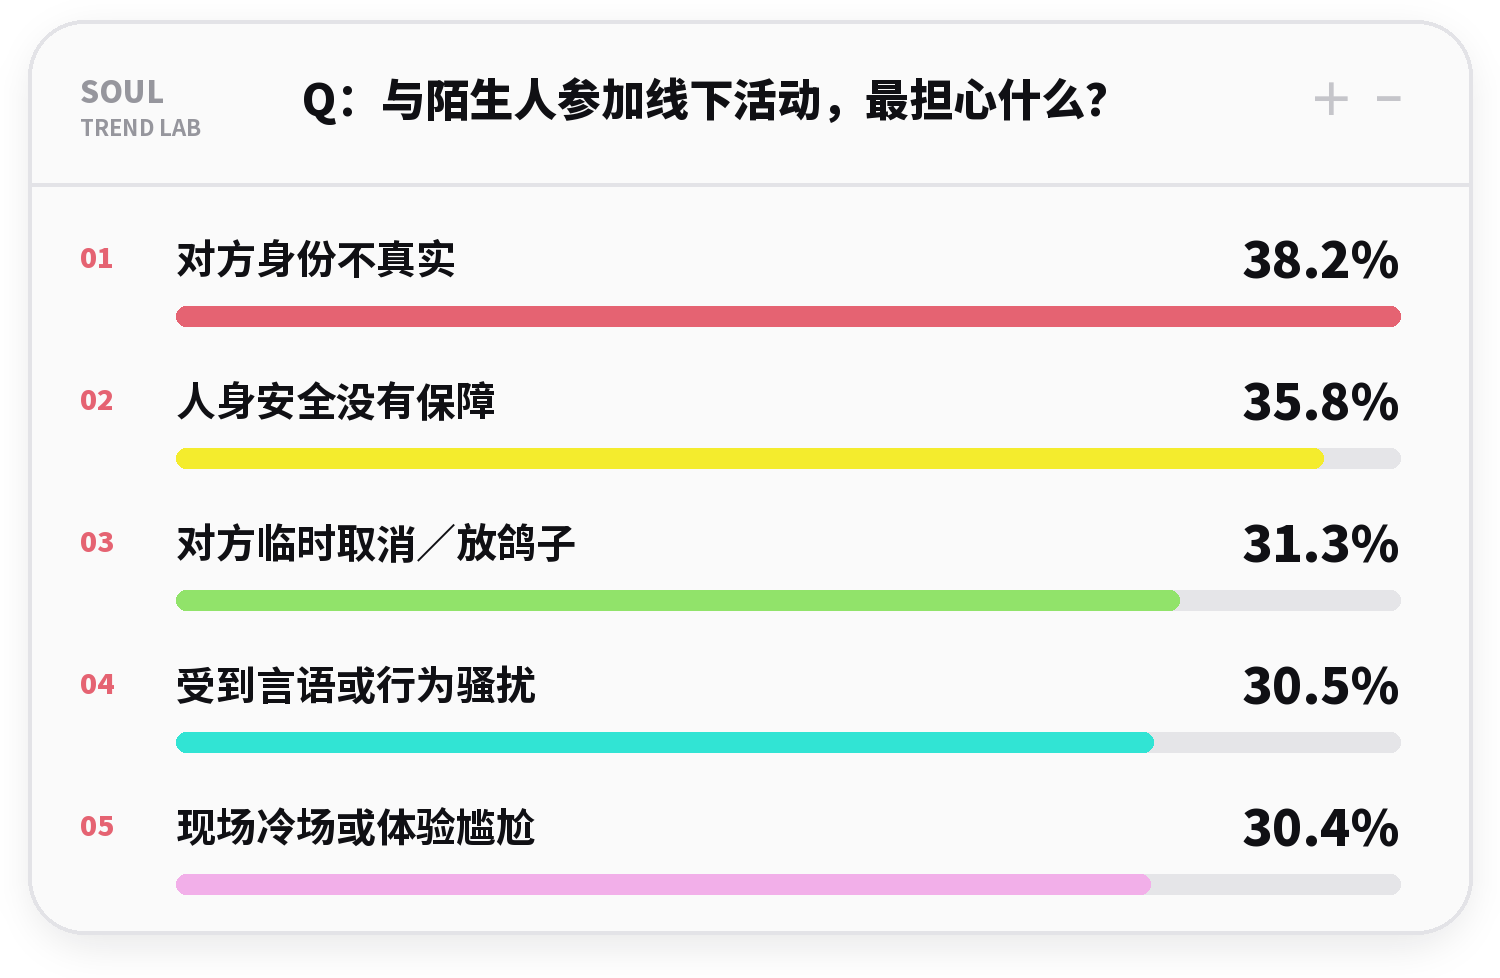Click the SOUL TREND LAB logo
The width and height of the screenshot is (1500, 978).
click(x=141, y=108)
